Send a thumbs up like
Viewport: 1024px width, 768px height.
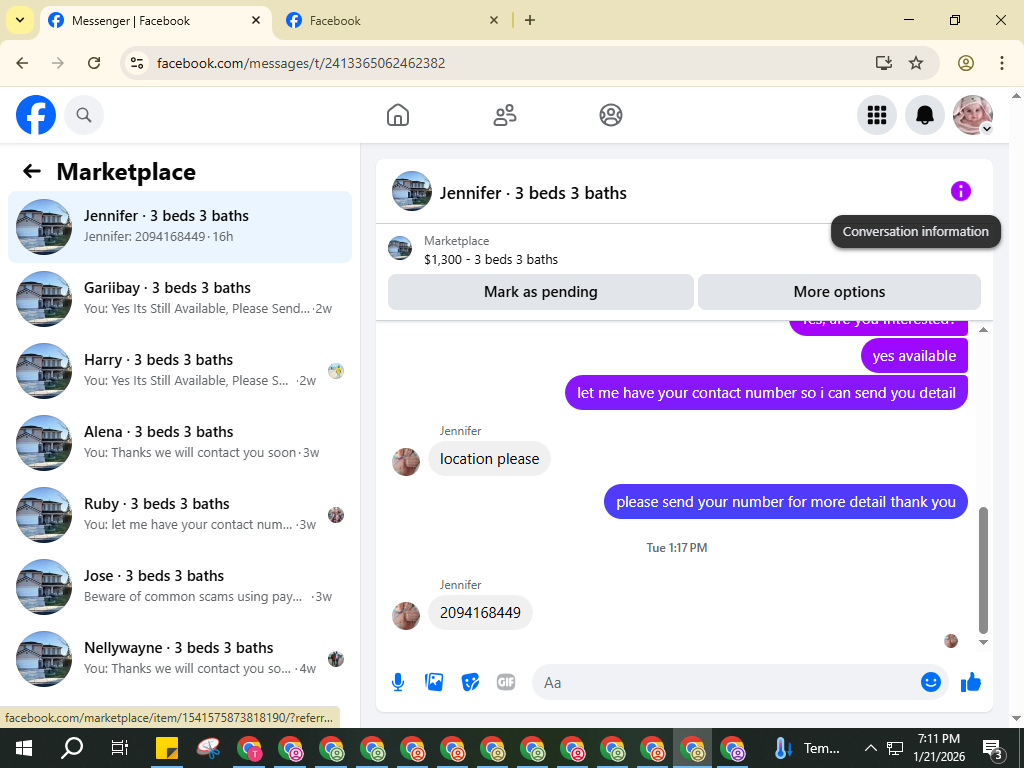click(x=971, y=682)
